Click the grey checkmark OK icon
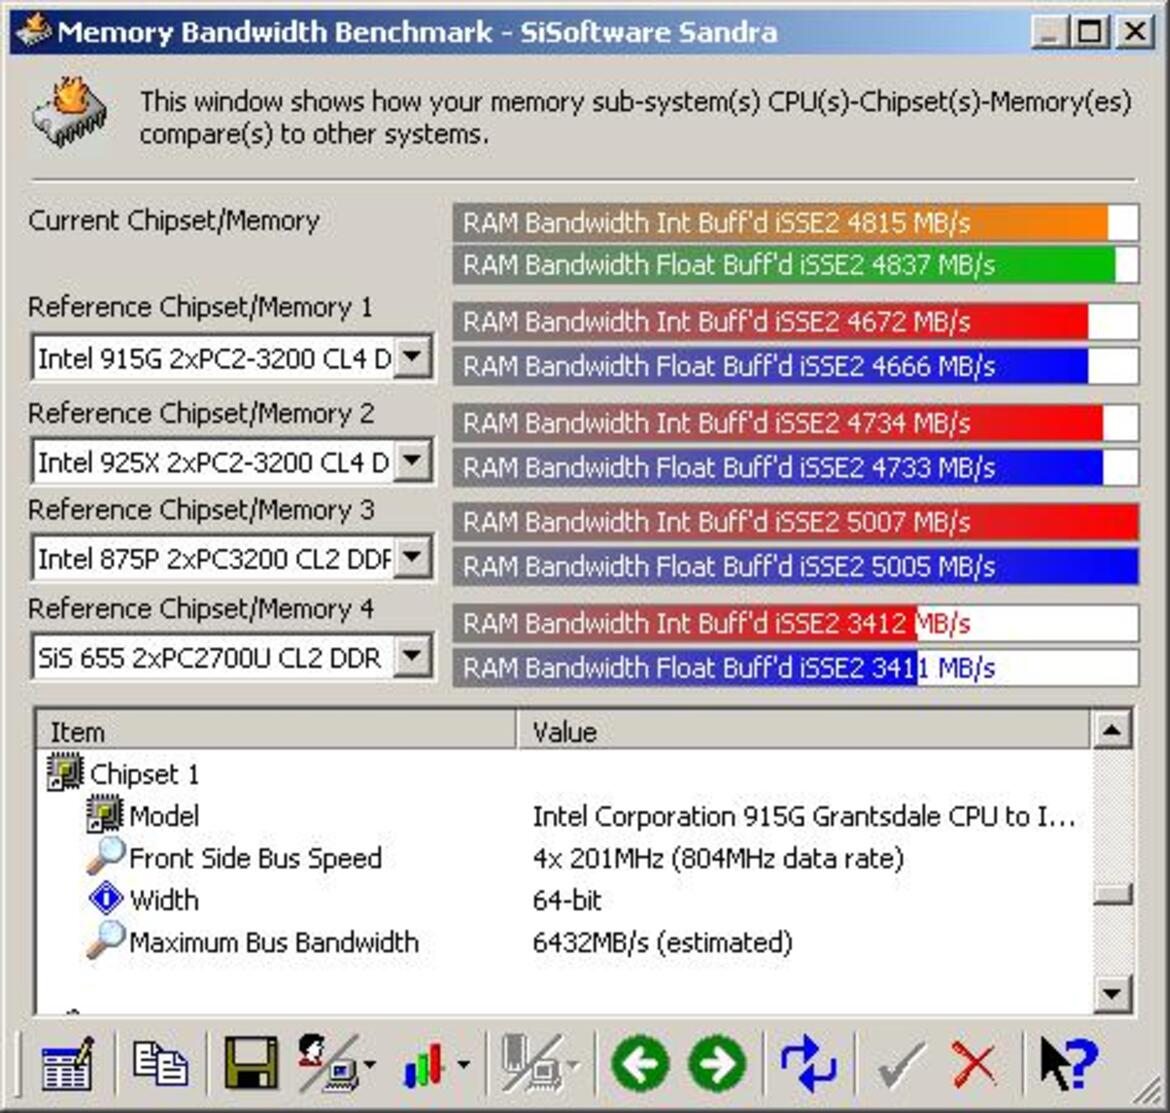 point(901,1065)
